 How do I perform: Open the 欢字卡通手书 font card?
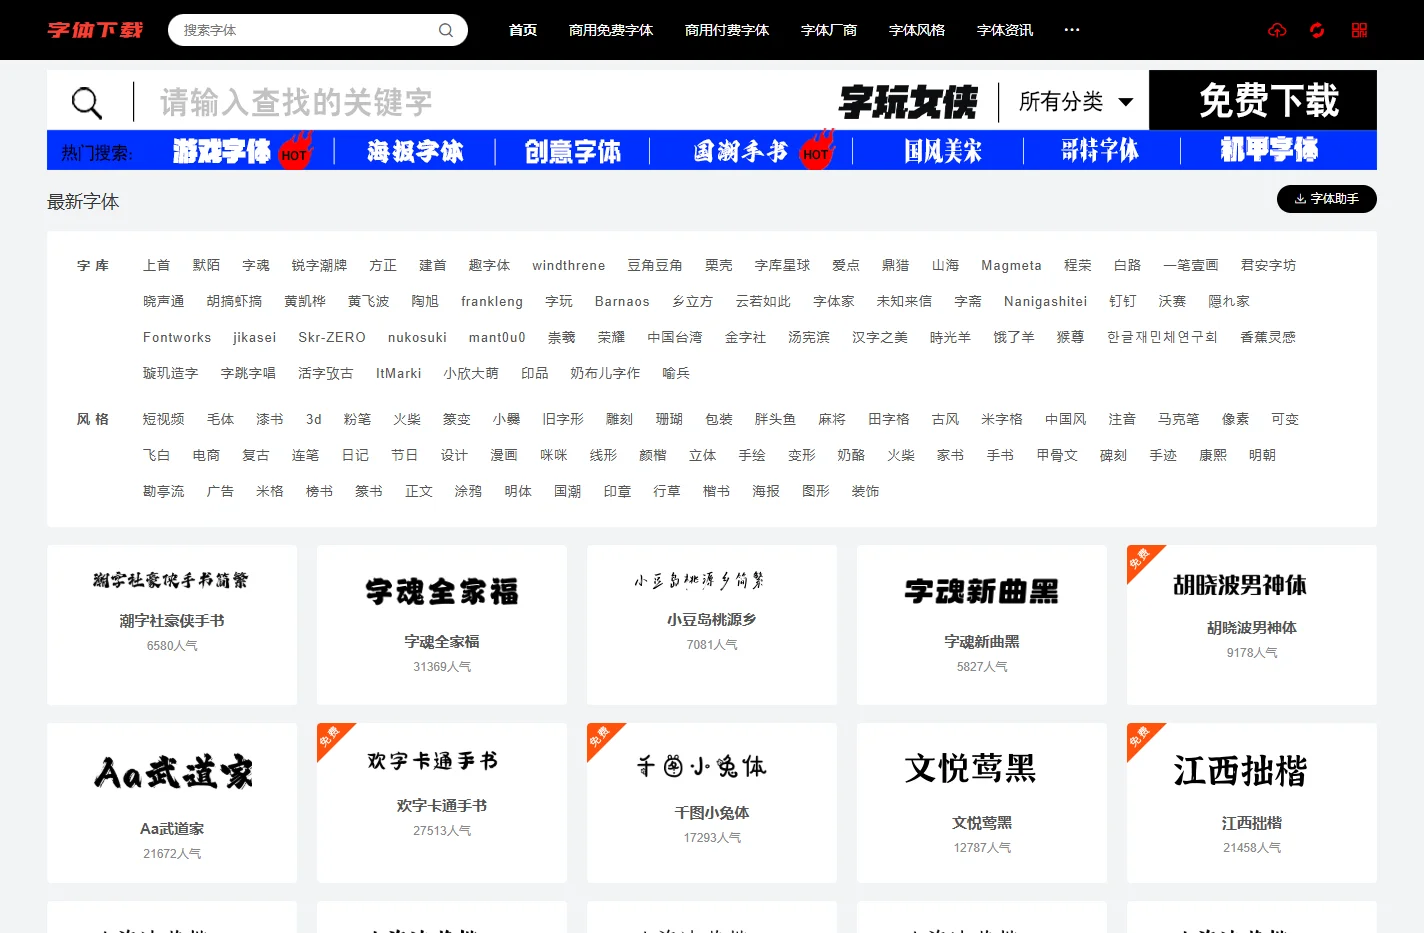[442, 803]
